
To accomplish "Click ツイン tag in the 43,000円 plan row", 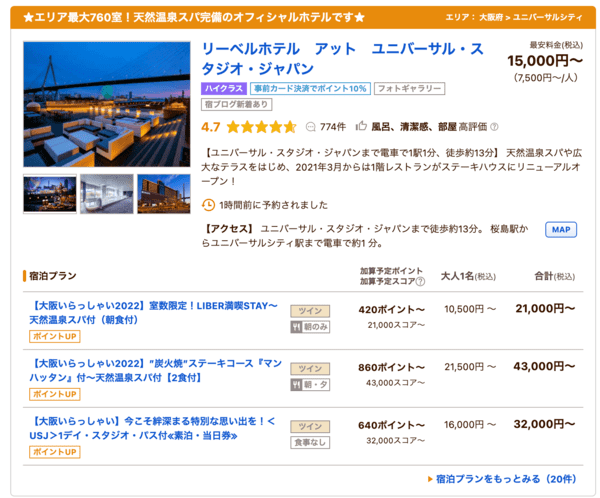I will (310, 369).
